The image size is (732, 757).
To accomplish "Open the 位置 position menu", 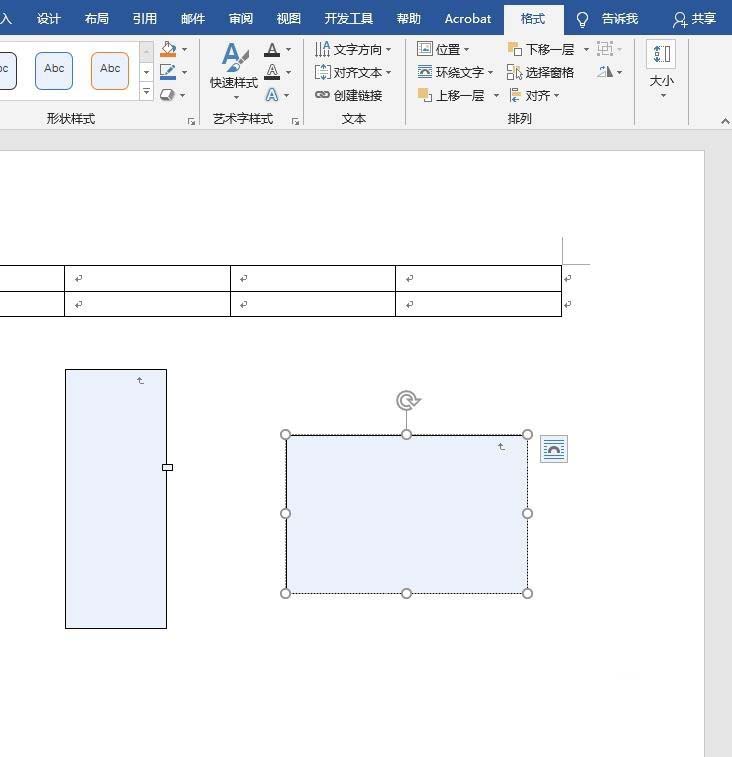I will 443,49.
